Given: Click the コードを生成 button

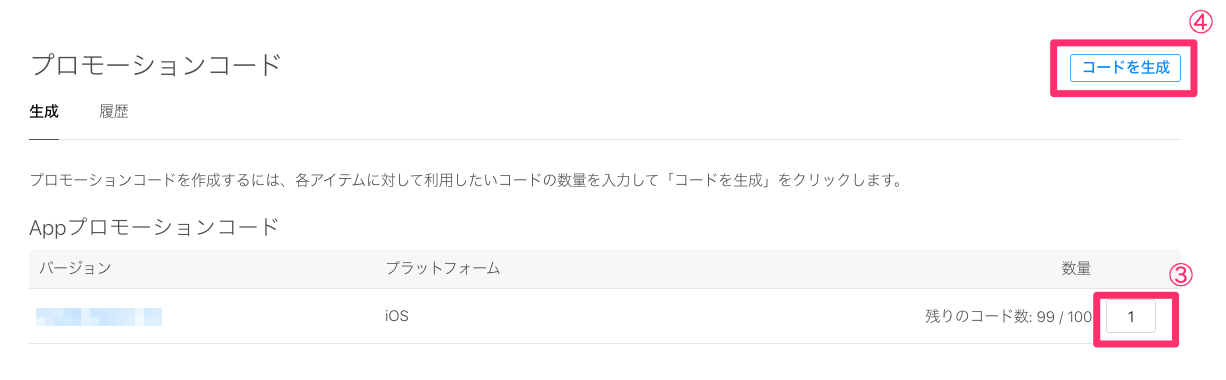Looking at the screenshot, I should [1125, 68].
